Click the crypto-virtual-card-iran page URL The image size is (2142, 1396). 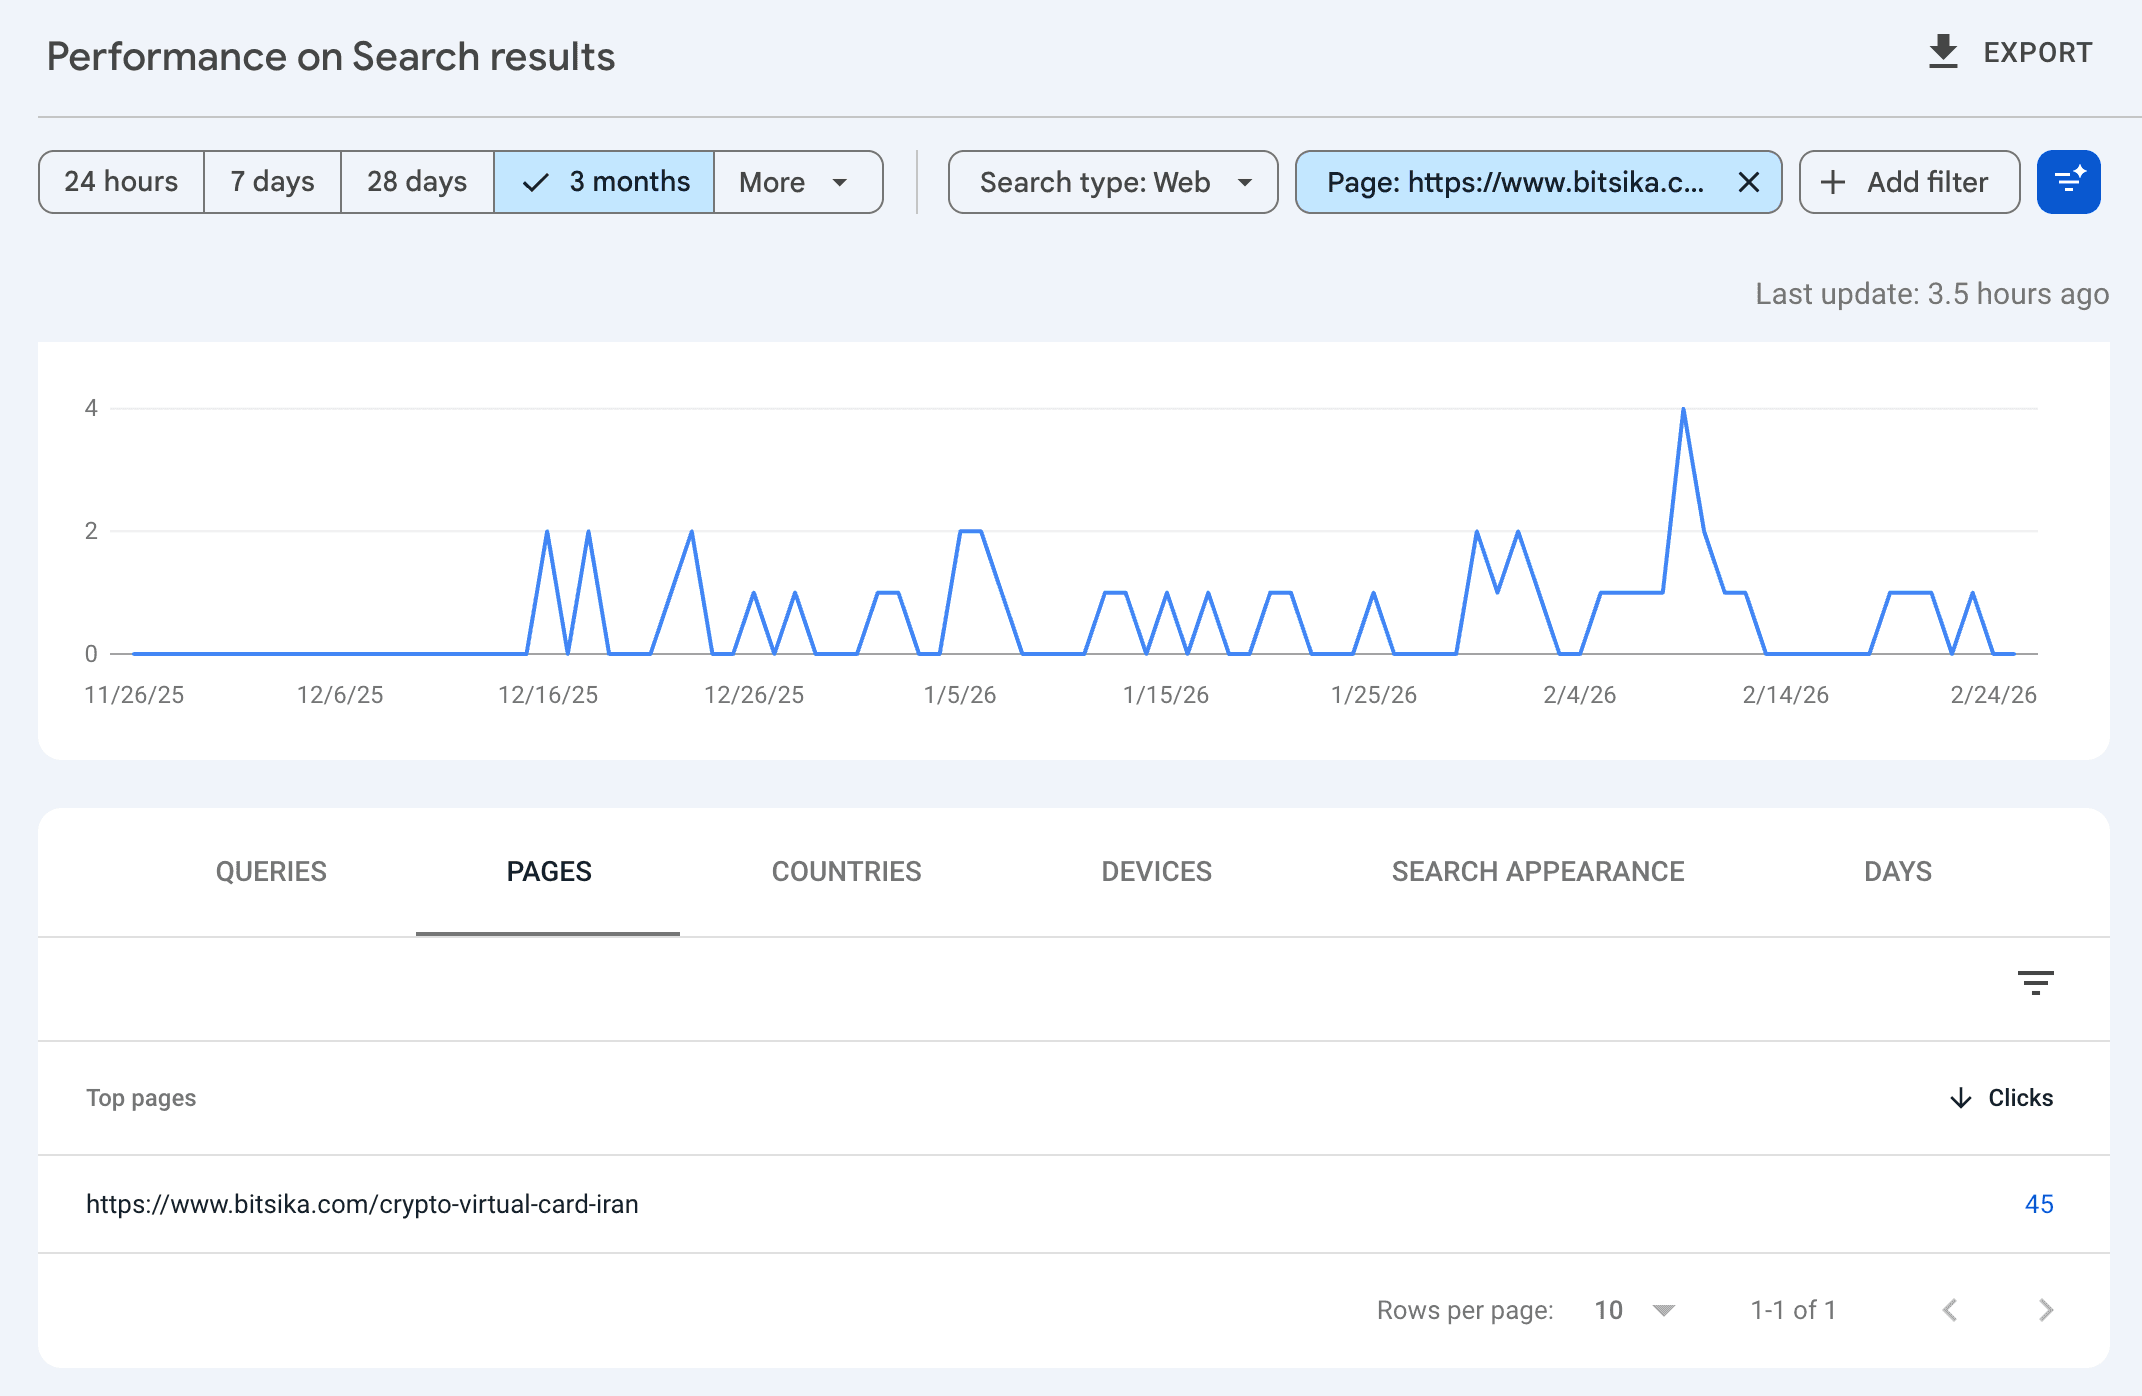362,1204
